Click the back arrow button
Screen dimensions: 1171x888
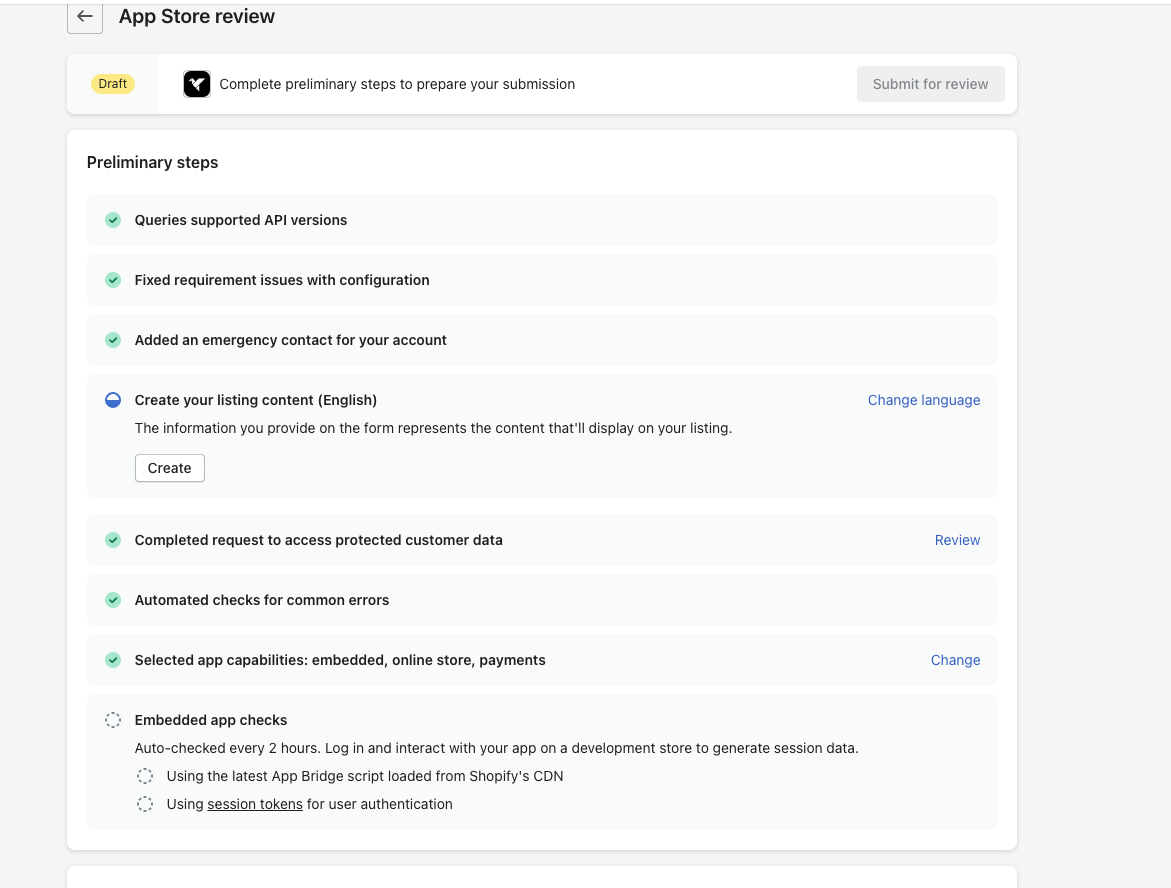[85, 17]
